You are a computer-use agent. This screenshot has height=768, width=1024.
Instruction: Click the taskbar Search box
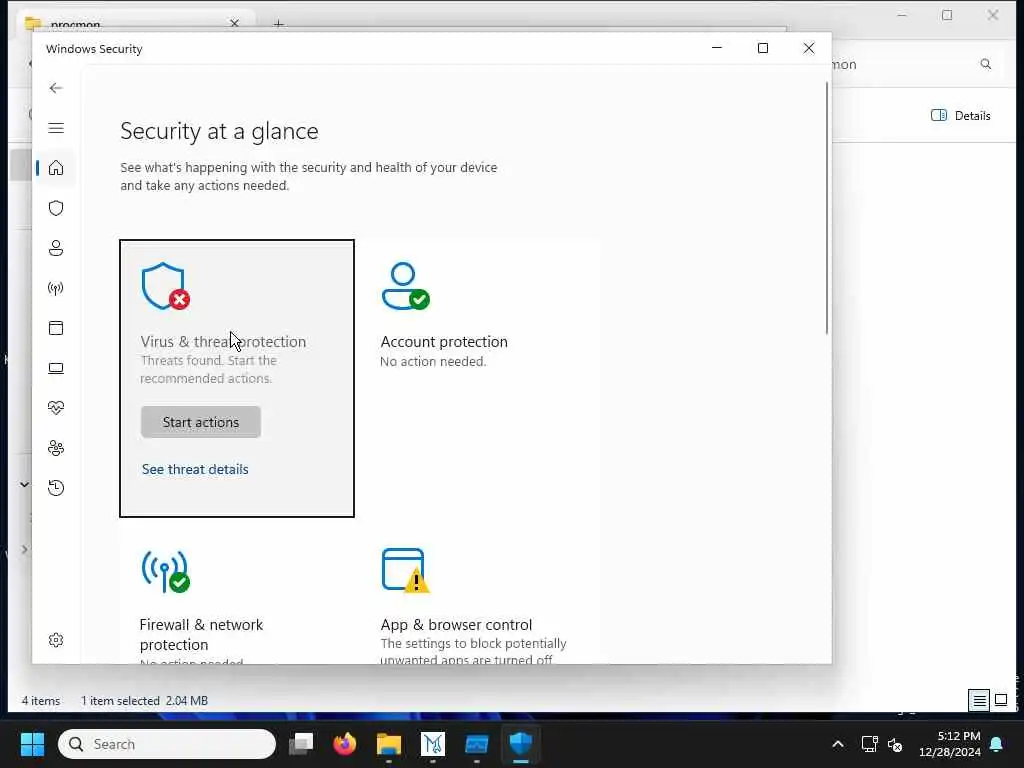click(x=167, y=744)
